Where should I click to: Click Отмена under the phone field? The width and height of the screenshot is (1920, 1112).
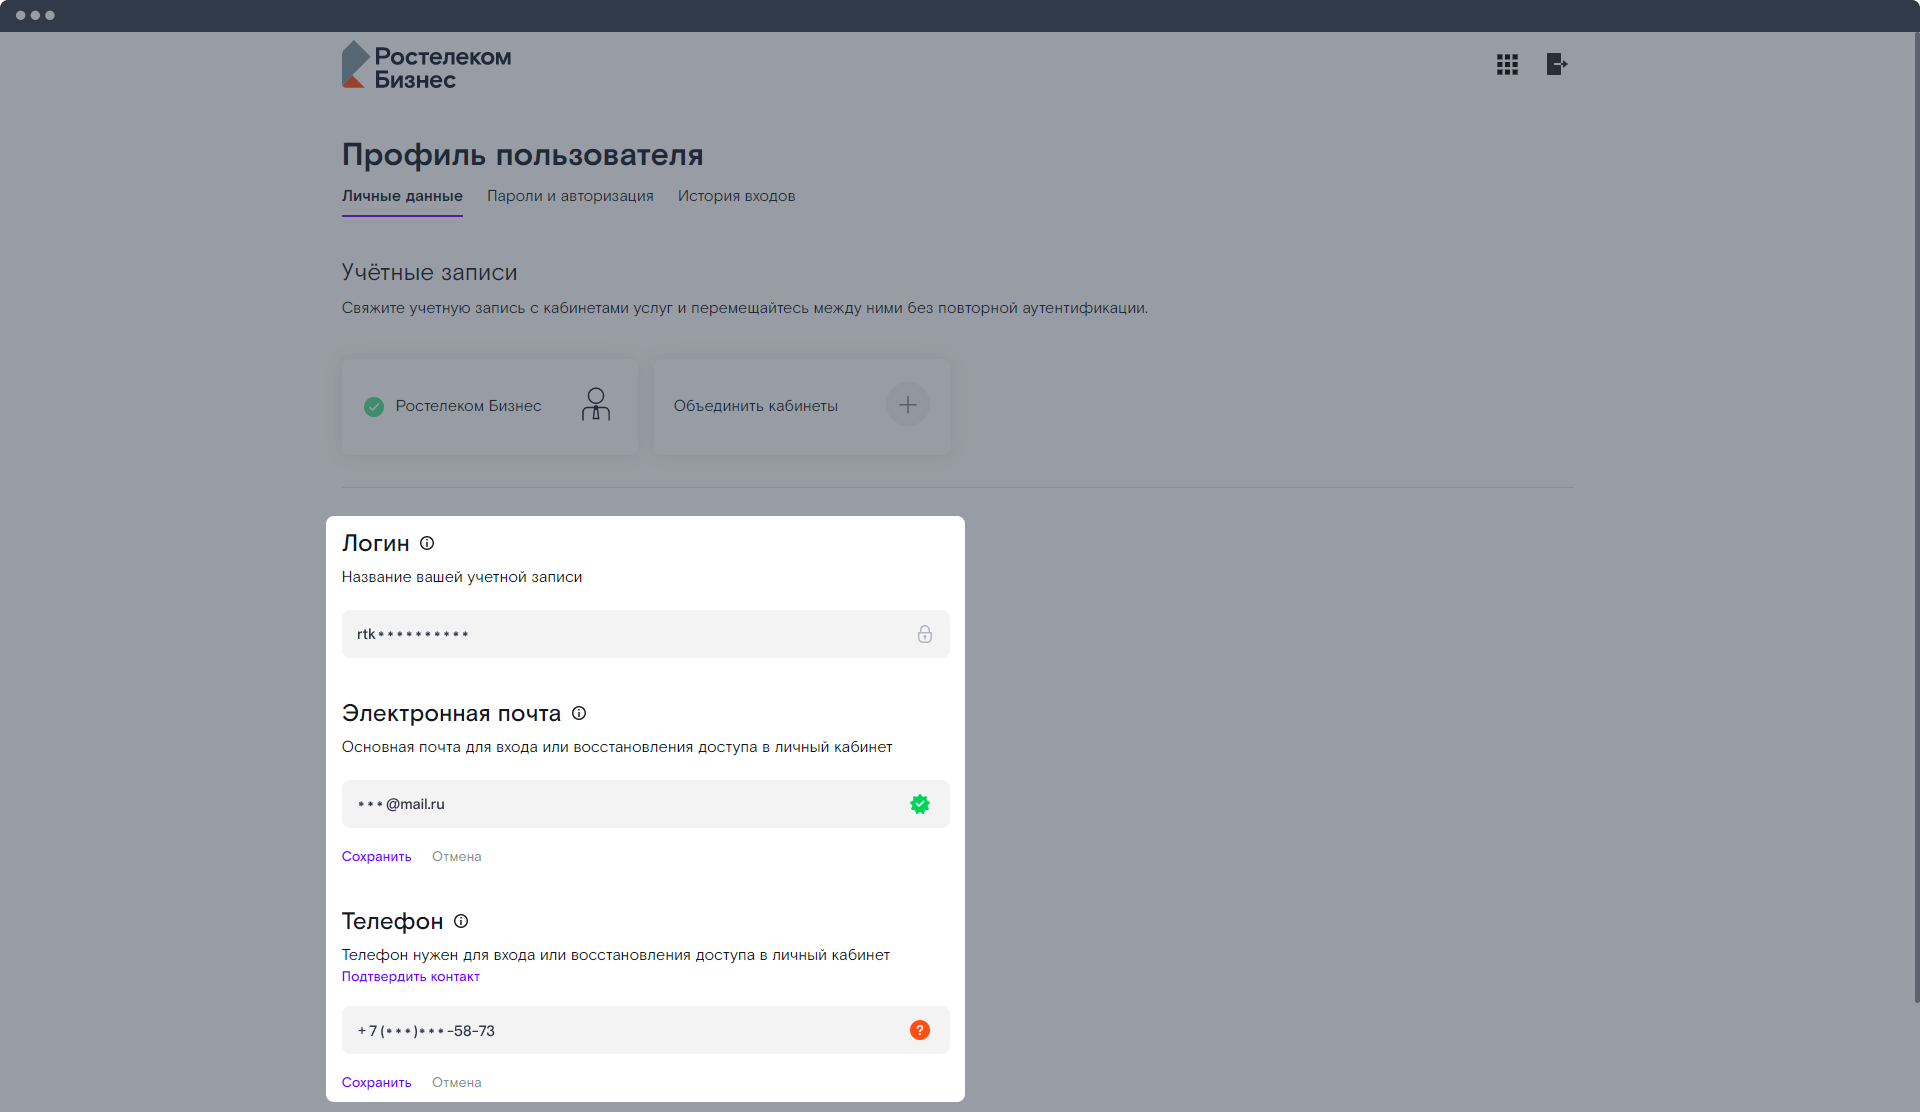[x=457, y=1083]
